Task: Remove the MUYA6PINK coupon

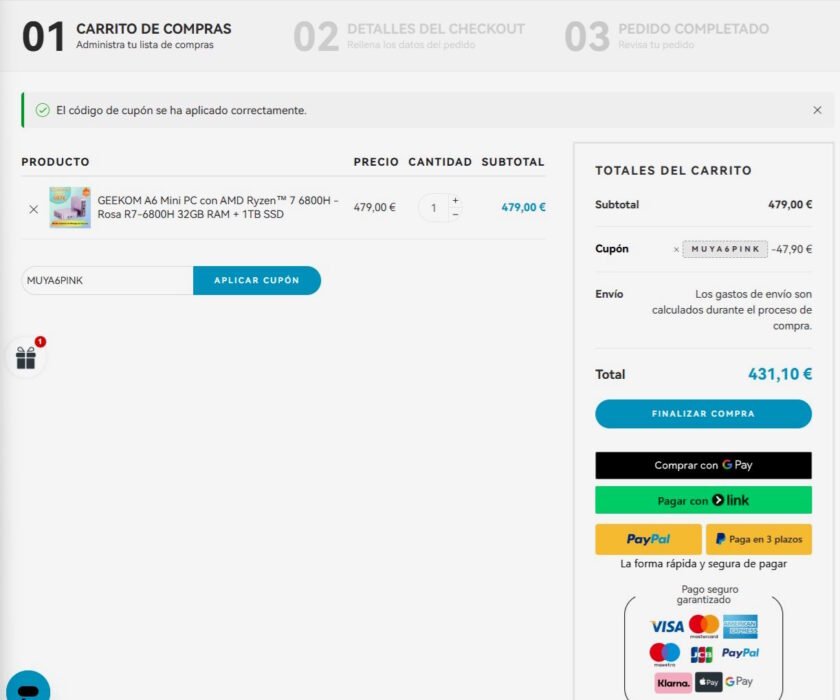Action: click(676, 249)
